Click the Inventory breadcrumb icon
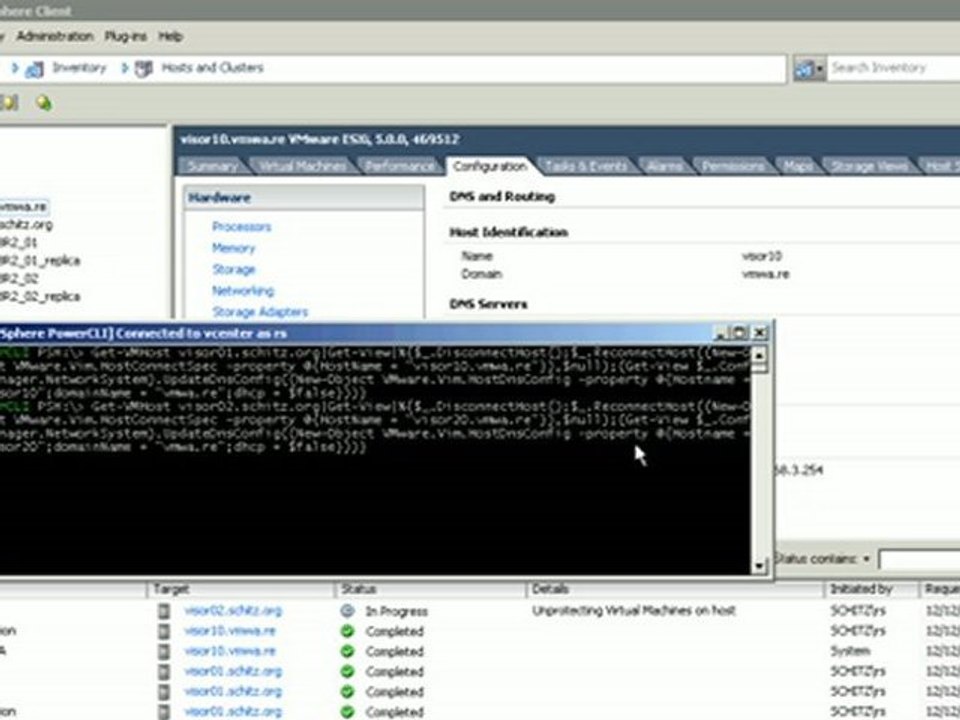This screenshot has width=960, height=720. click(34, 69)
